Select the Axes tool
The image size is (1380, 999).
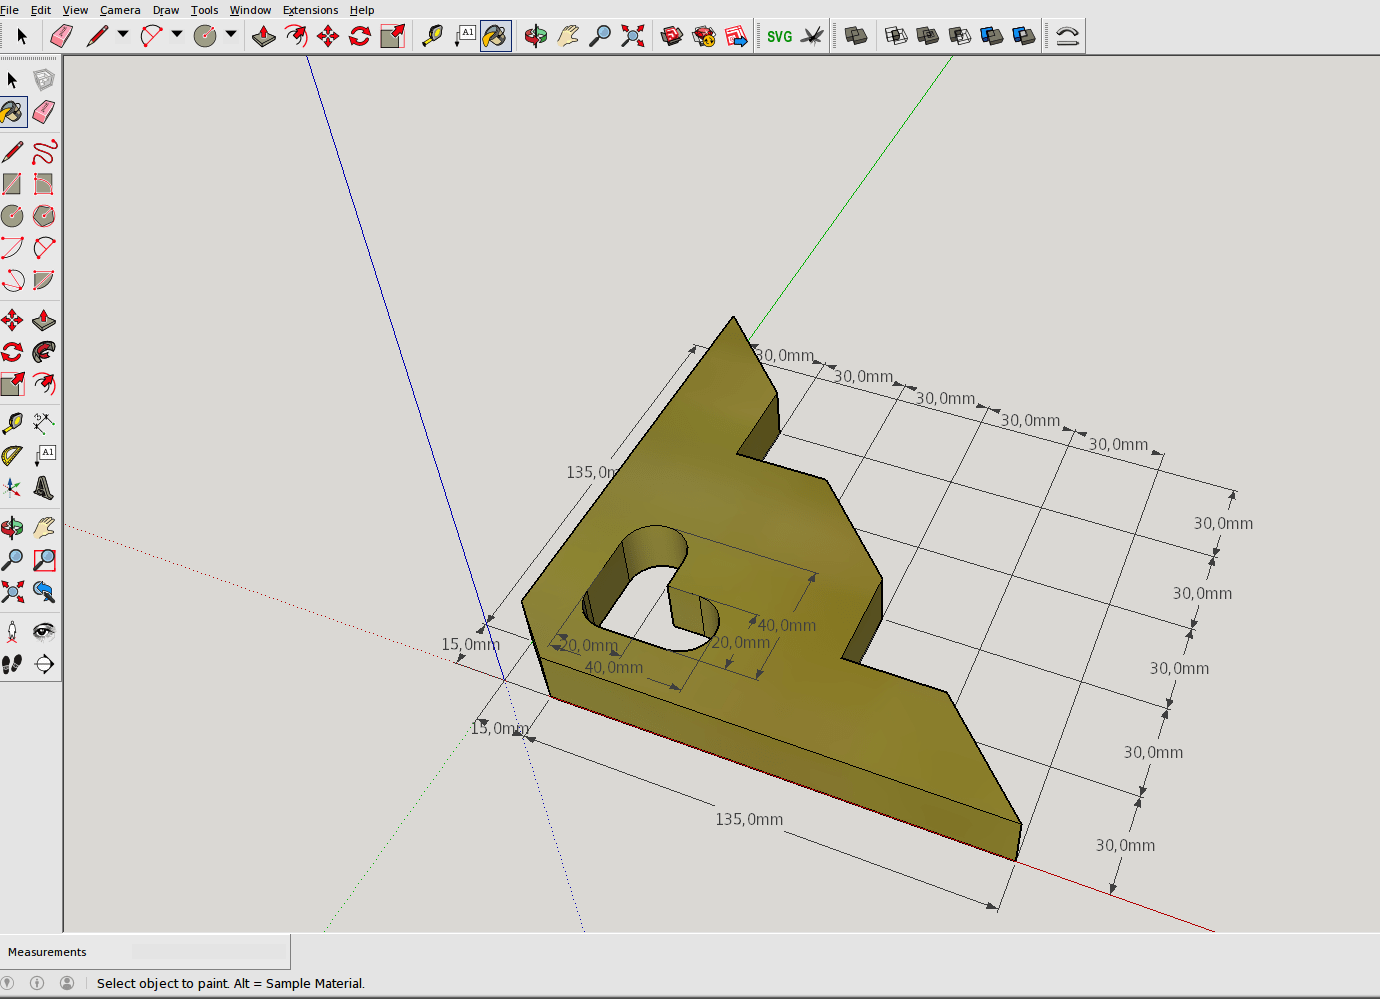point(12,488)
